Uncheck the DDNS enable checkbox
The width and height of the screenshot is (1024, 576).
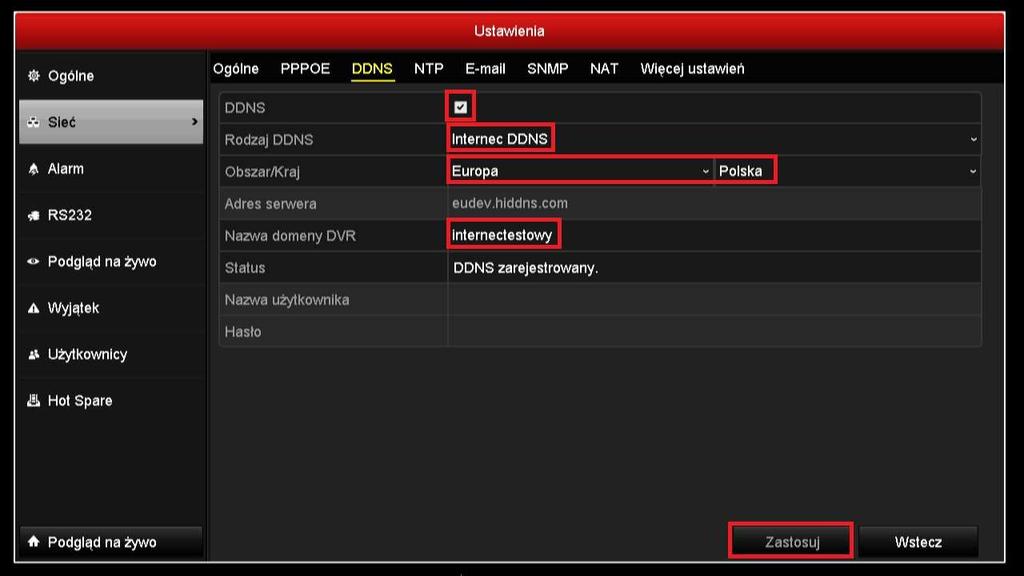(x=460, y=107)
